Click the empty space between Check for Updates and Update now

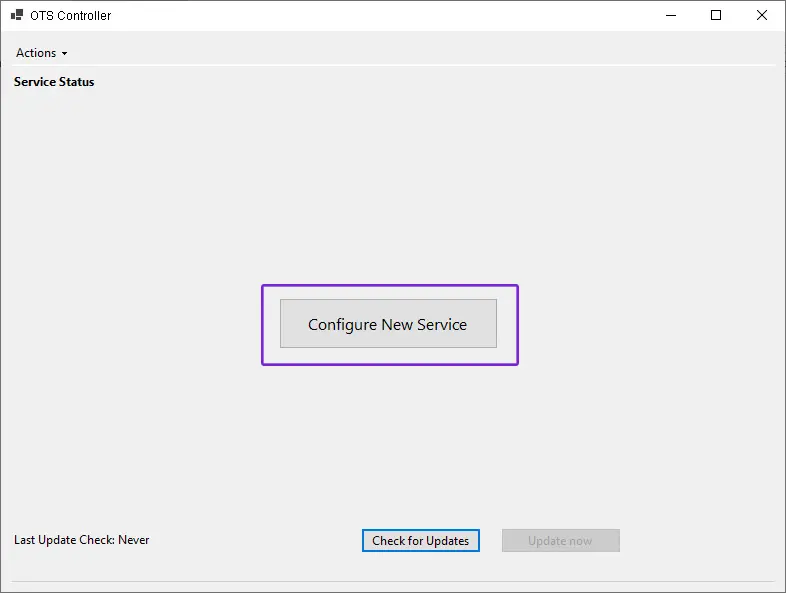pyautogui.click(x=491, y=541)
